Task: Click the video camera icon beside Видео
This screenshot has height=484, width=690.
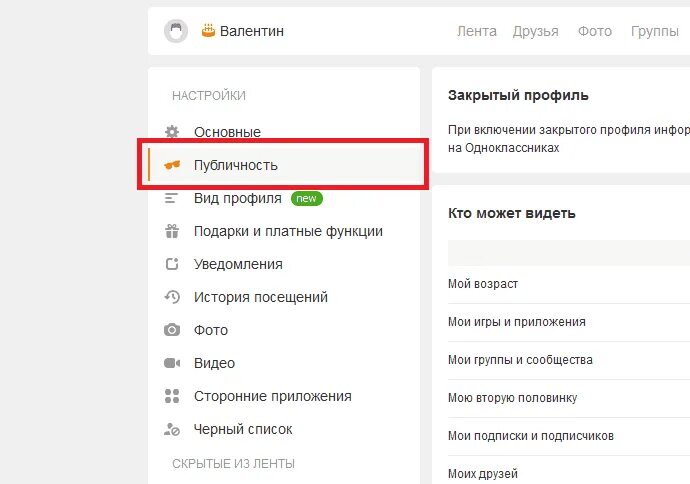Action: (x=172, y=363)
